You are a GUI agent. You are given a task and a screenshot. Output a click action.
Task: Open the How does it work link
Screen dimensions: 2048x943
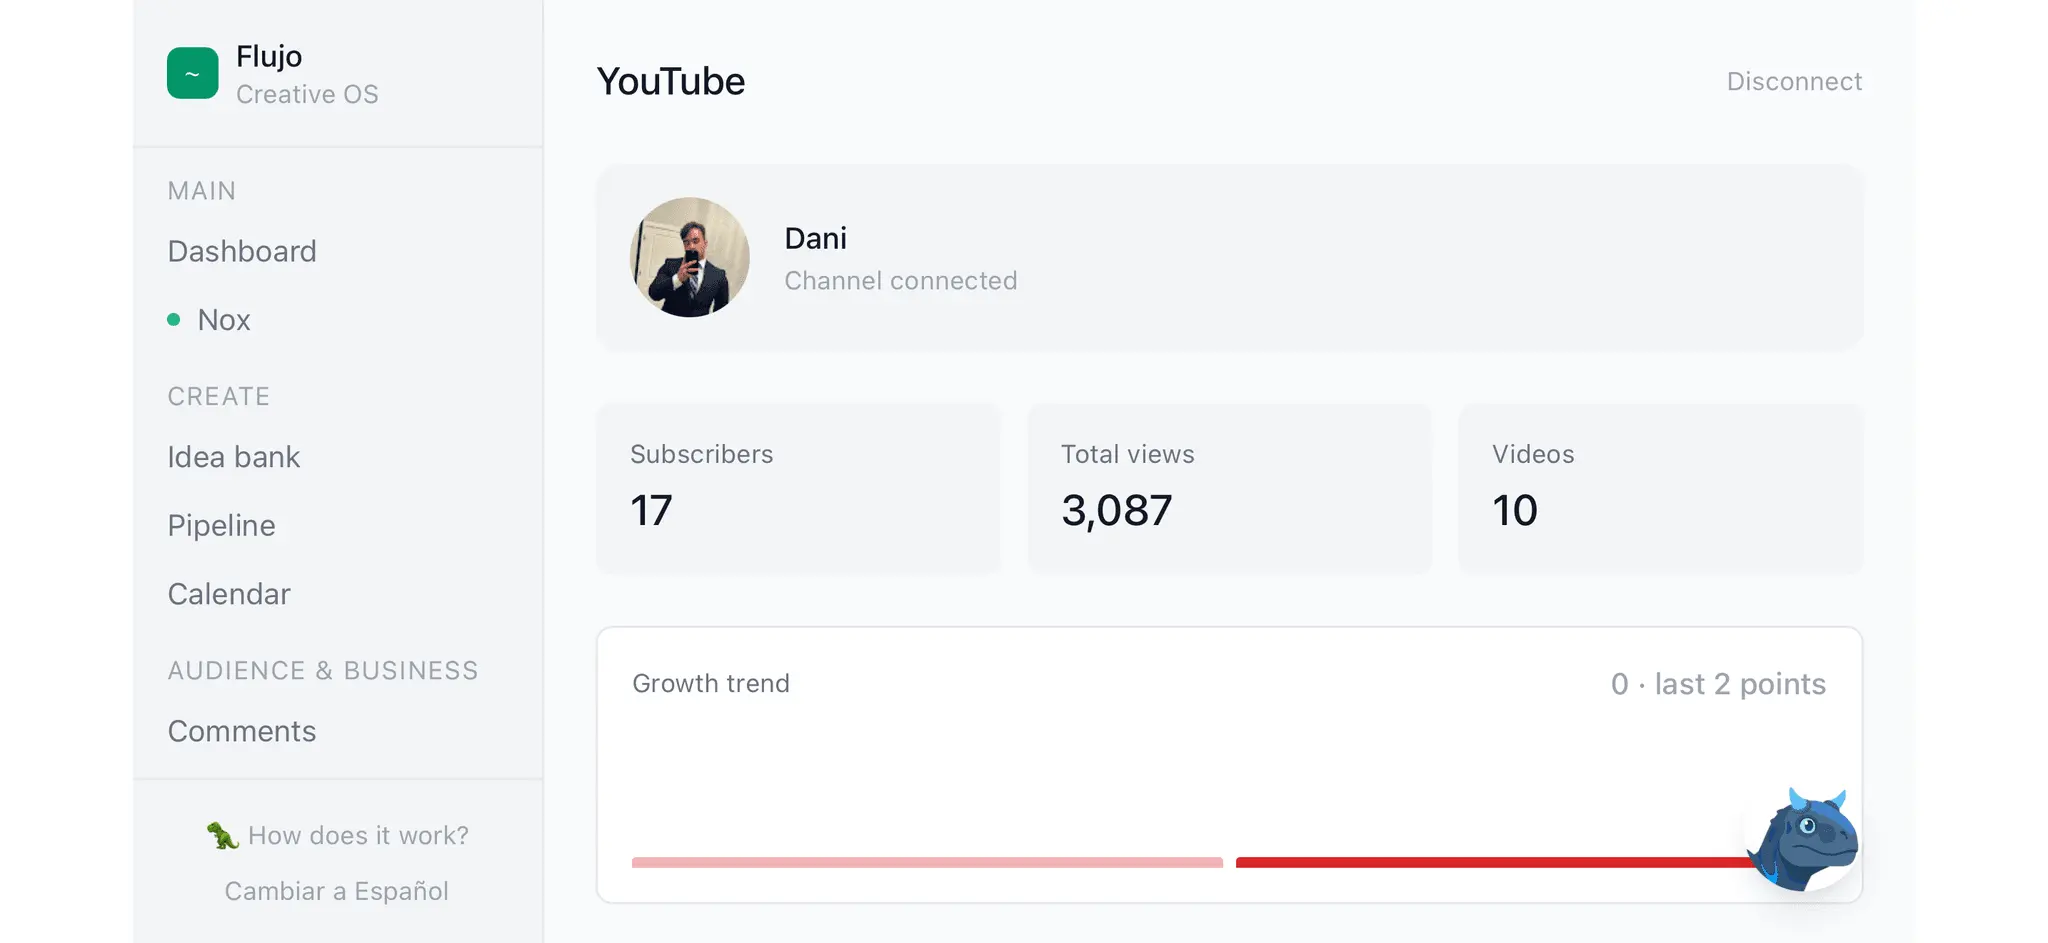pyautogui.click(x=358, y=835)
